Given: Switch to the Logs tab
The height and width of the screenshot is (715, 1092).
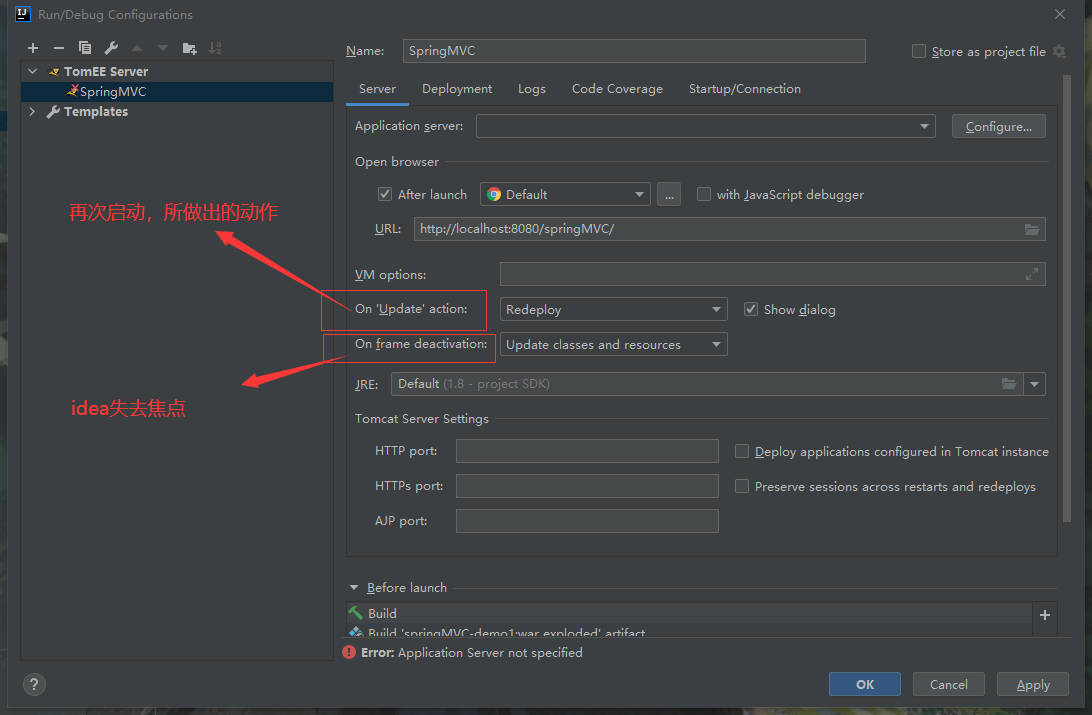Looking at the screenshot, I should tap(531, 89).
